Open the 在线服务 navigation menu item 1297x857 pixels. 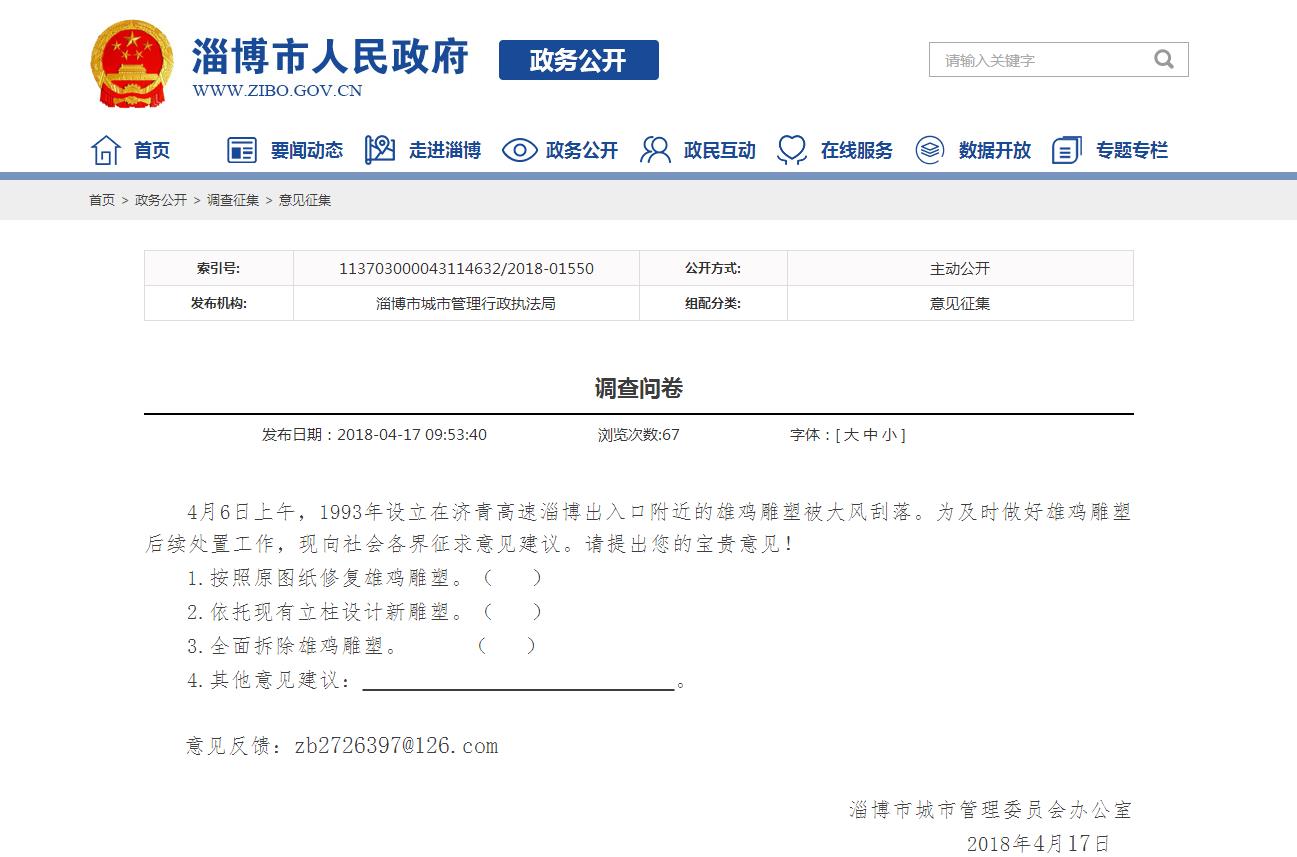pos(856,150)
